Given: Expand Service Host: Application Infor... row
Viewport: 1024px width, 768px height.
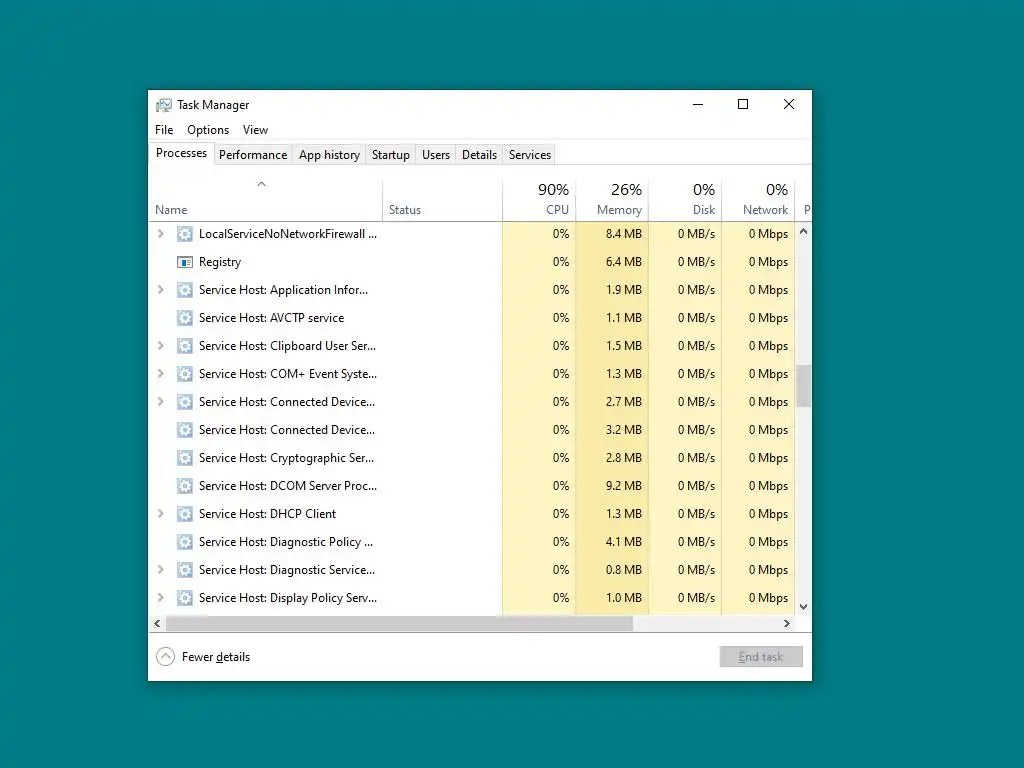Looking at the screenshot, I should click(161, 290).
